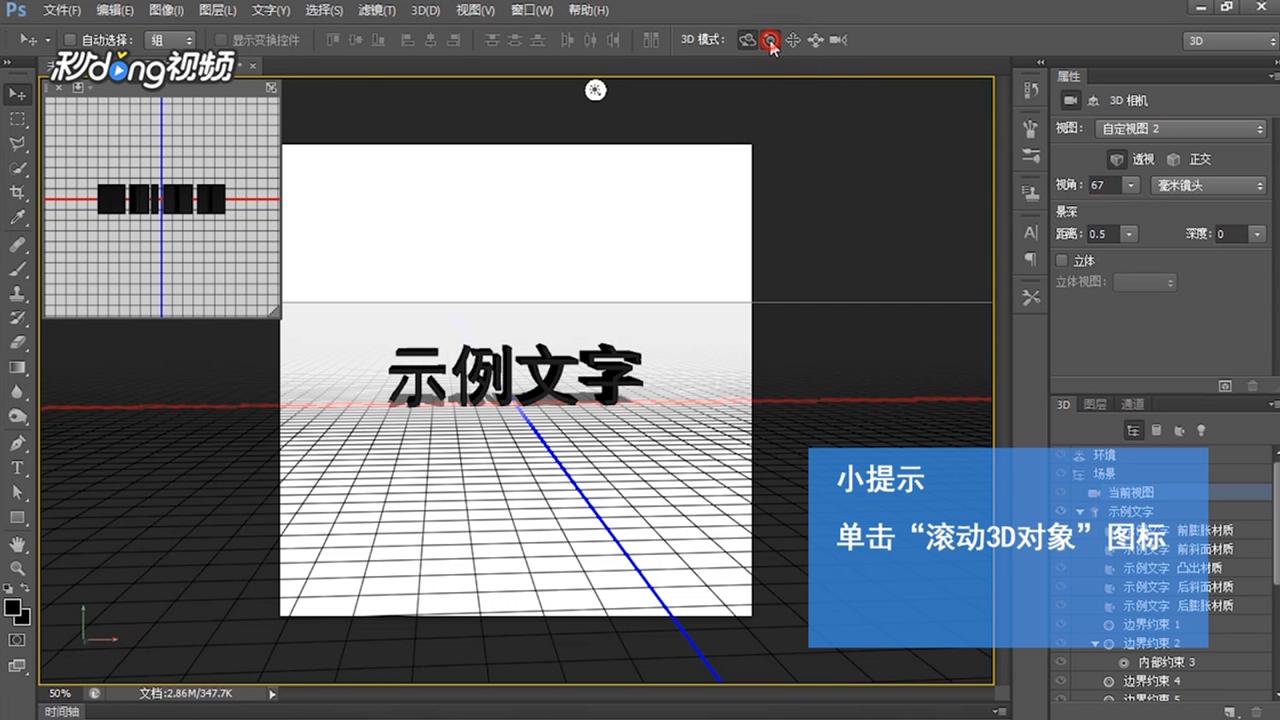Open the 视角 value dropdown arrow
The width and height of the screenshot is (1280, 720).
(x=1130, y=185)
